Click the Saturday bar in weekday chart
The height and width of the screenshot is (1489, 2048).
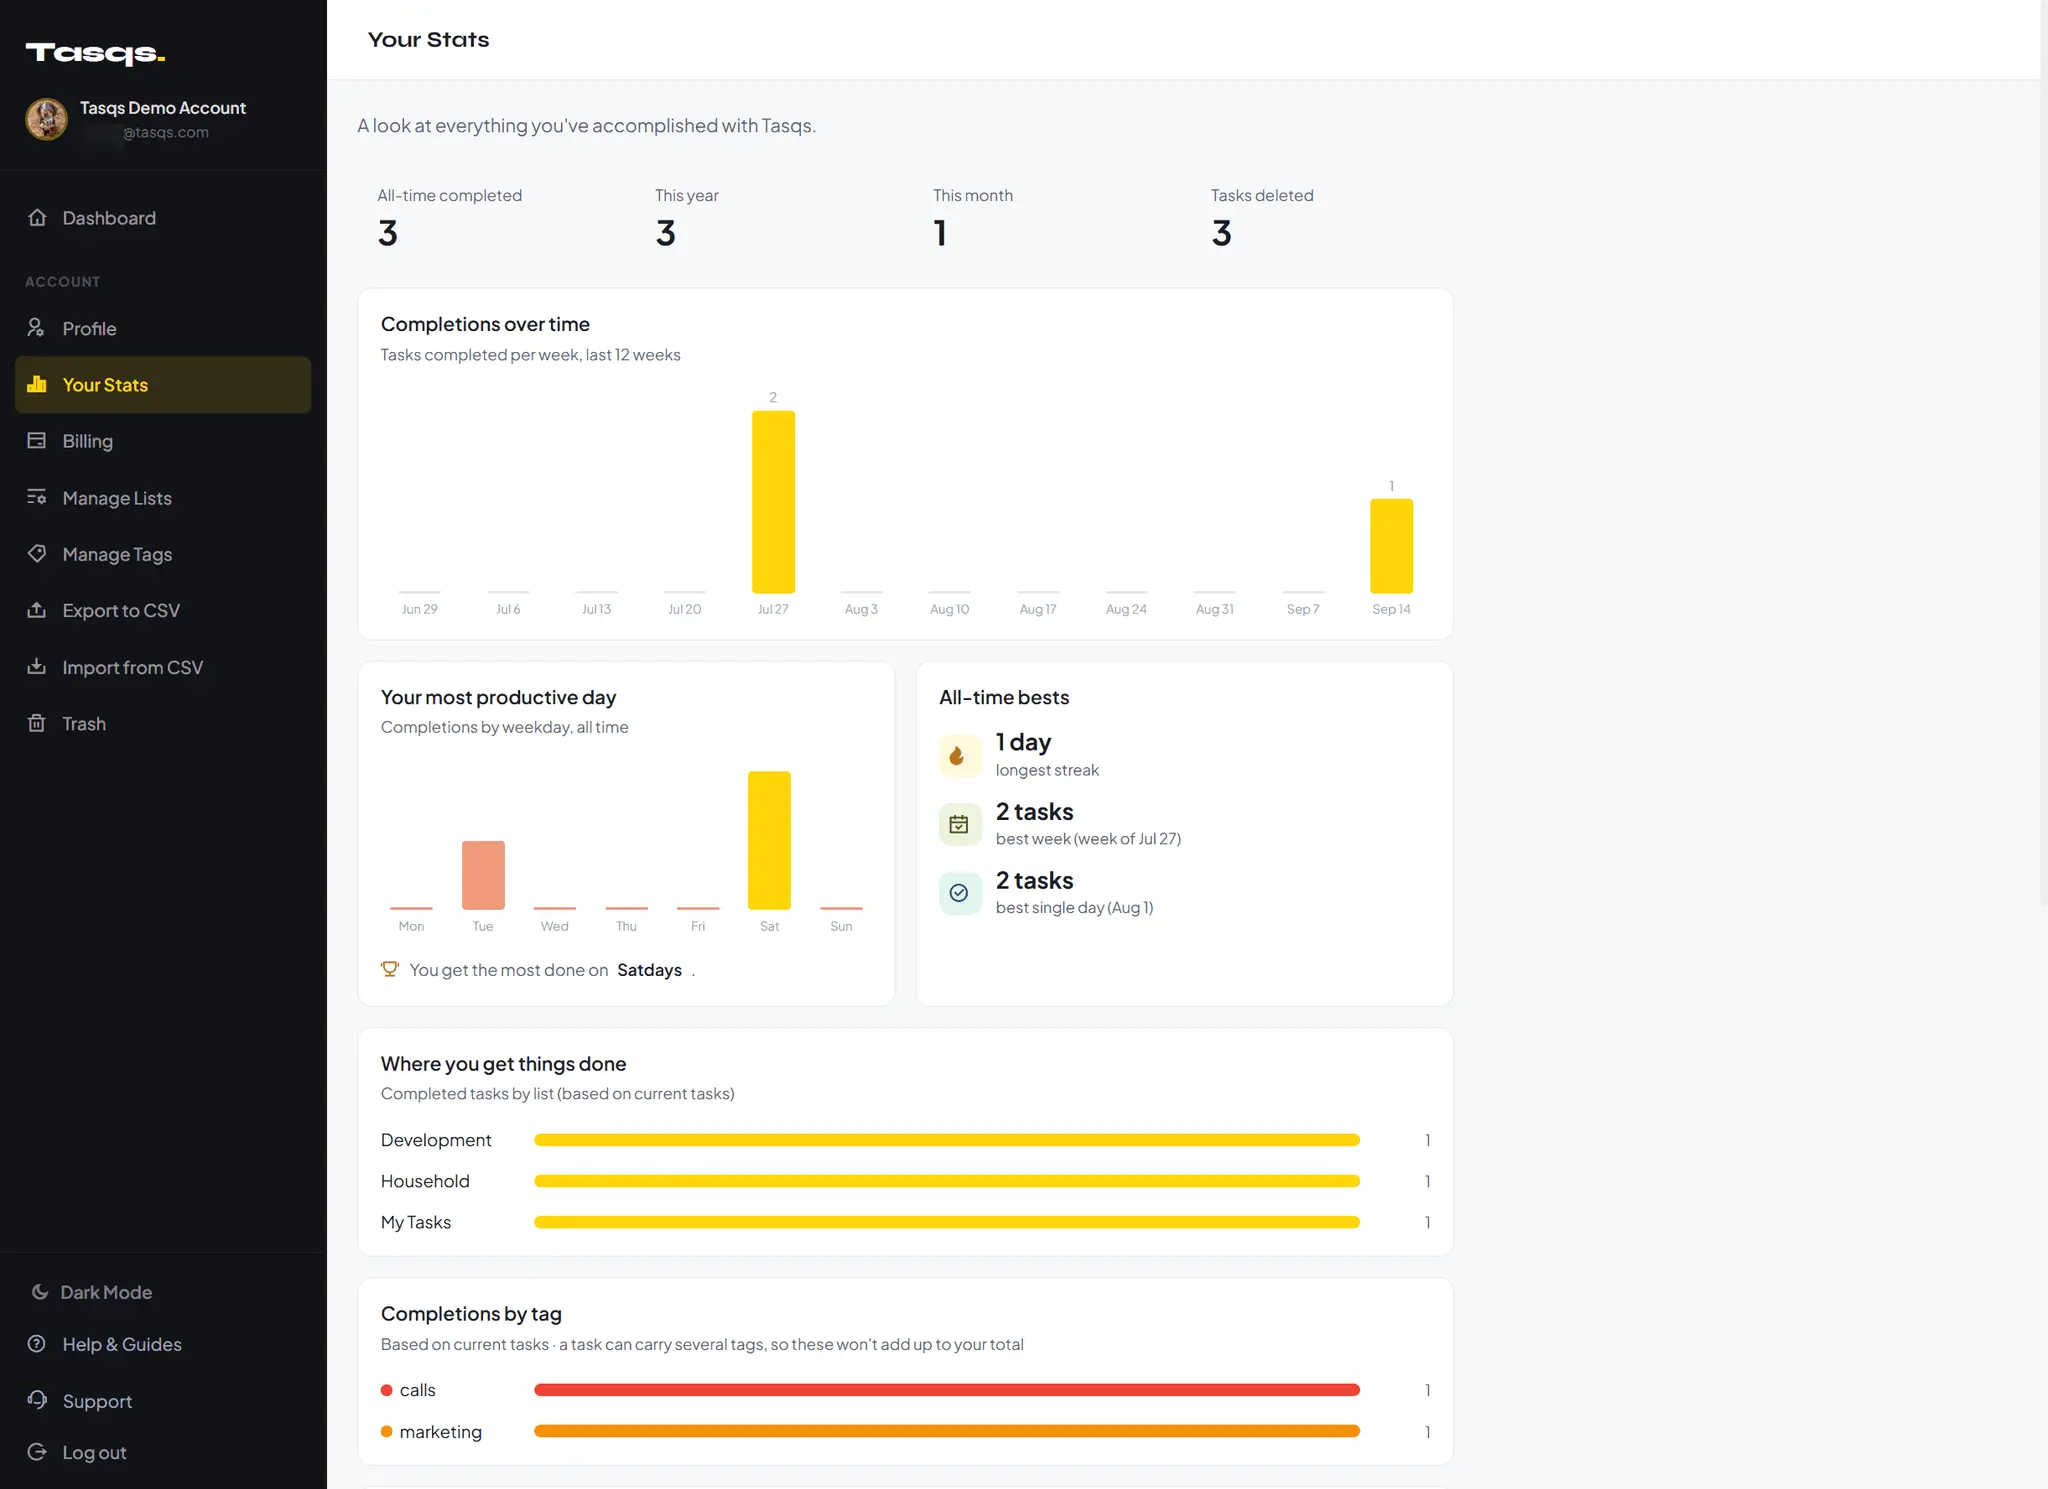769,840
